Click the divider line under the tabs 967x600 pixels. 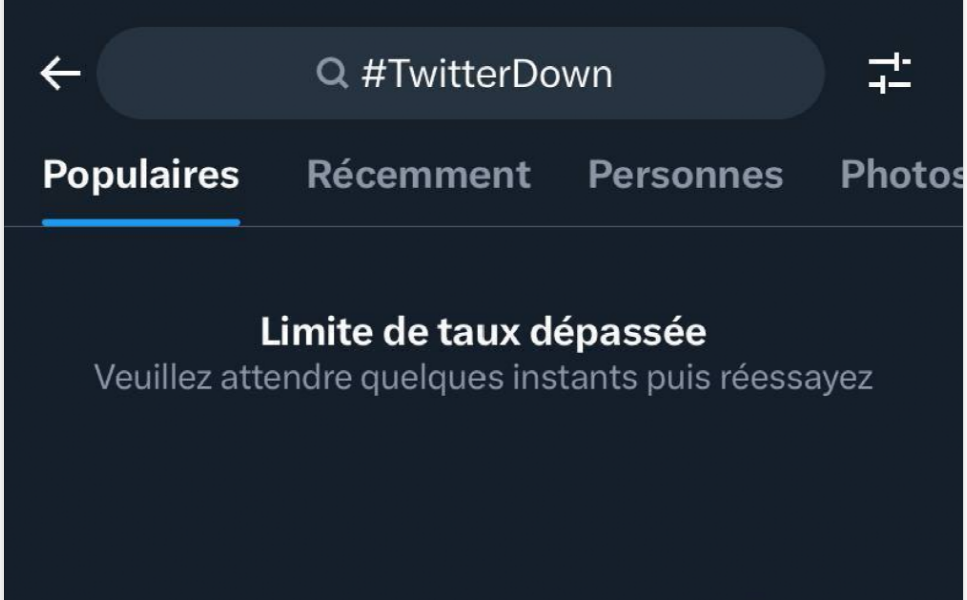(600, 227)
